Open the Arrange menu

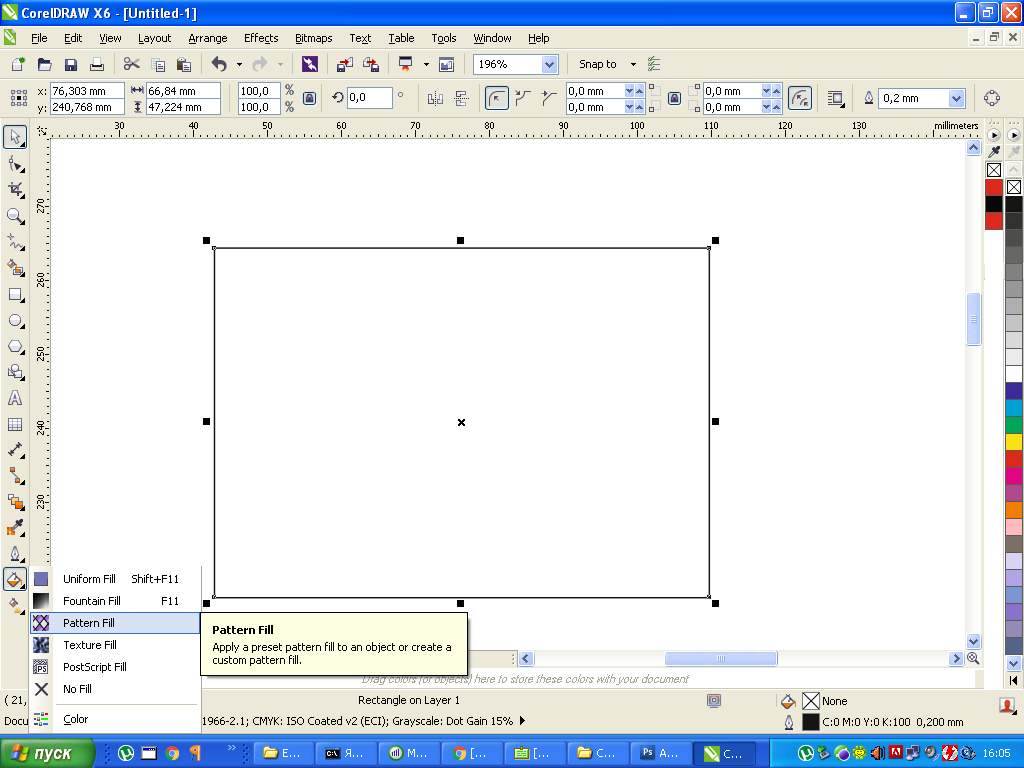pos(208,38)
